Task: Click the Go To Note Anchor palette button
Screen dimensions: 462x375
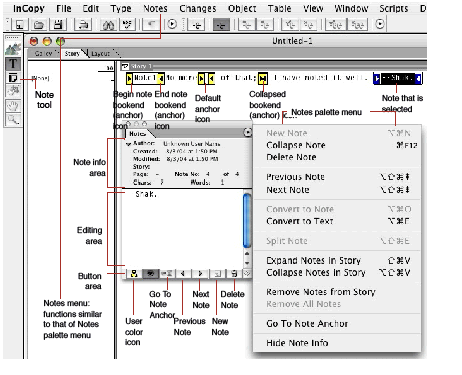Action: coord(166,274)
